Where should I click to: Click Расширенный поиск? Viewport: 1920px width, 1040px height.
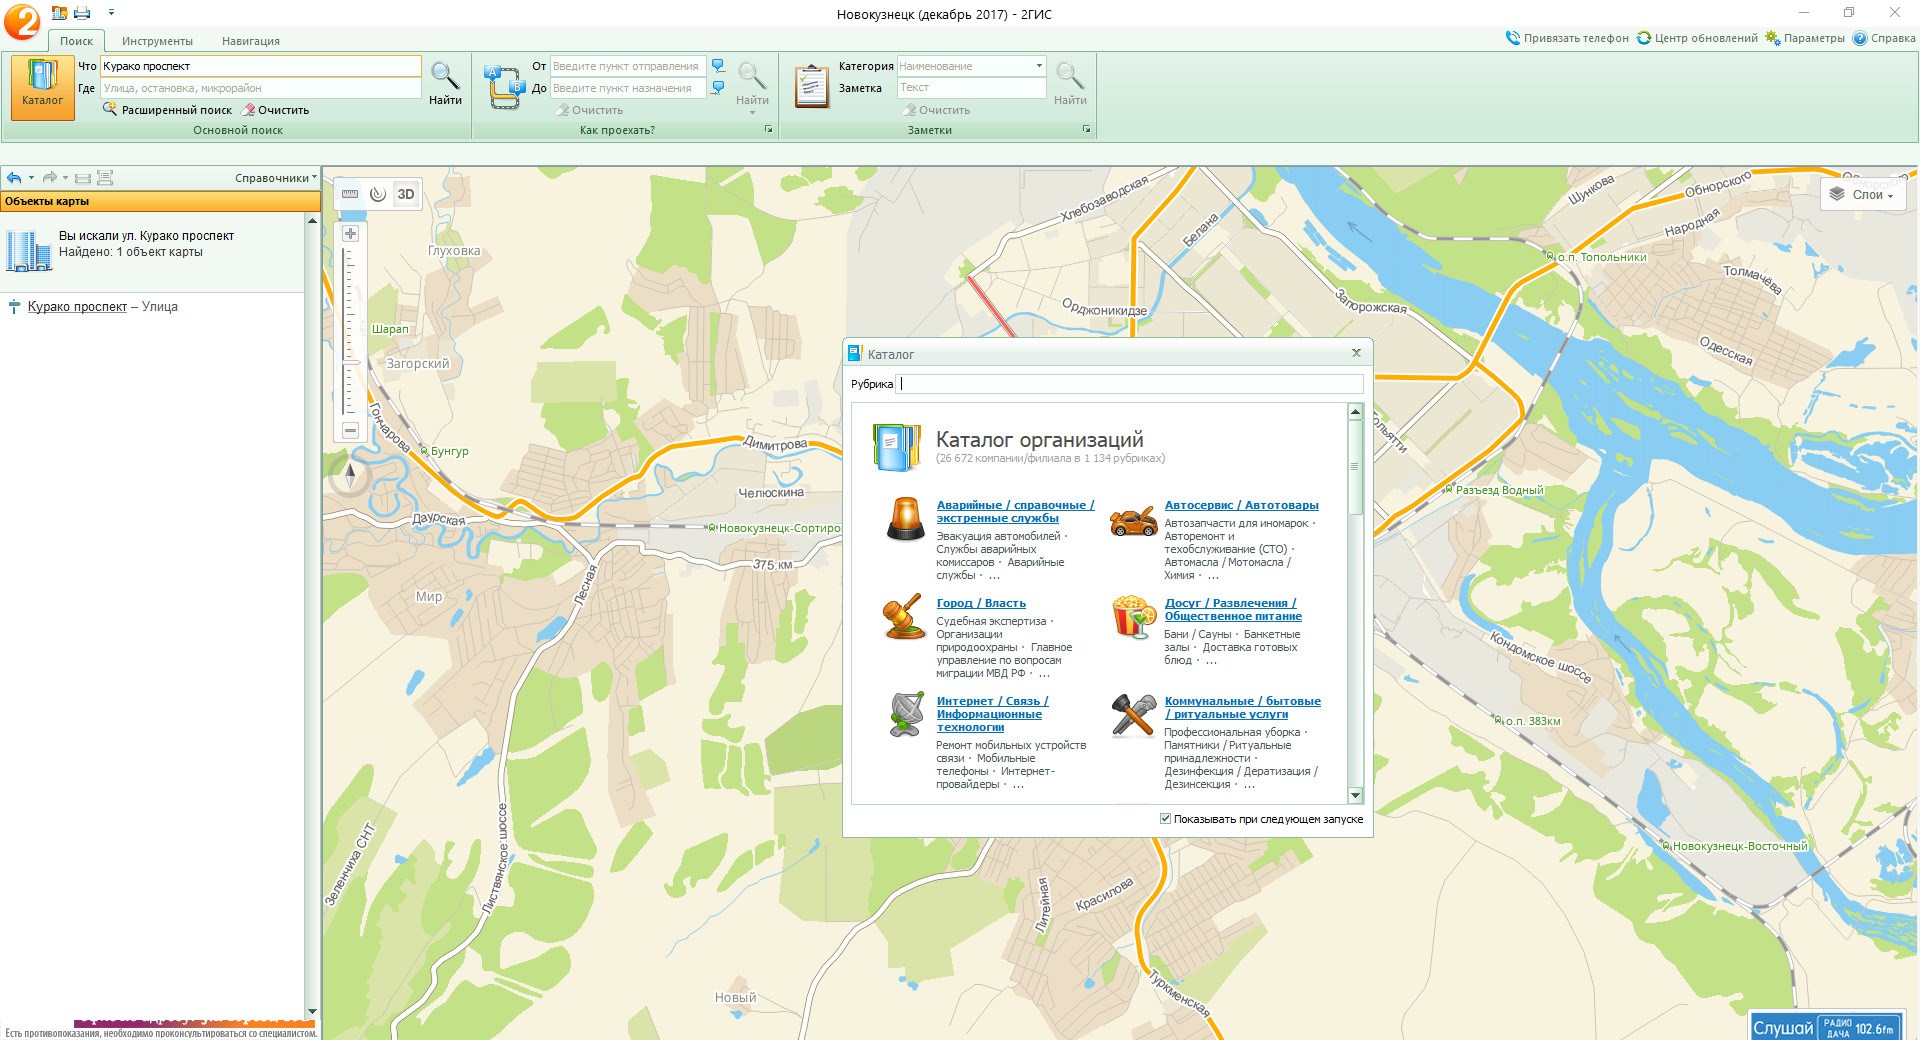pos(167,110)
